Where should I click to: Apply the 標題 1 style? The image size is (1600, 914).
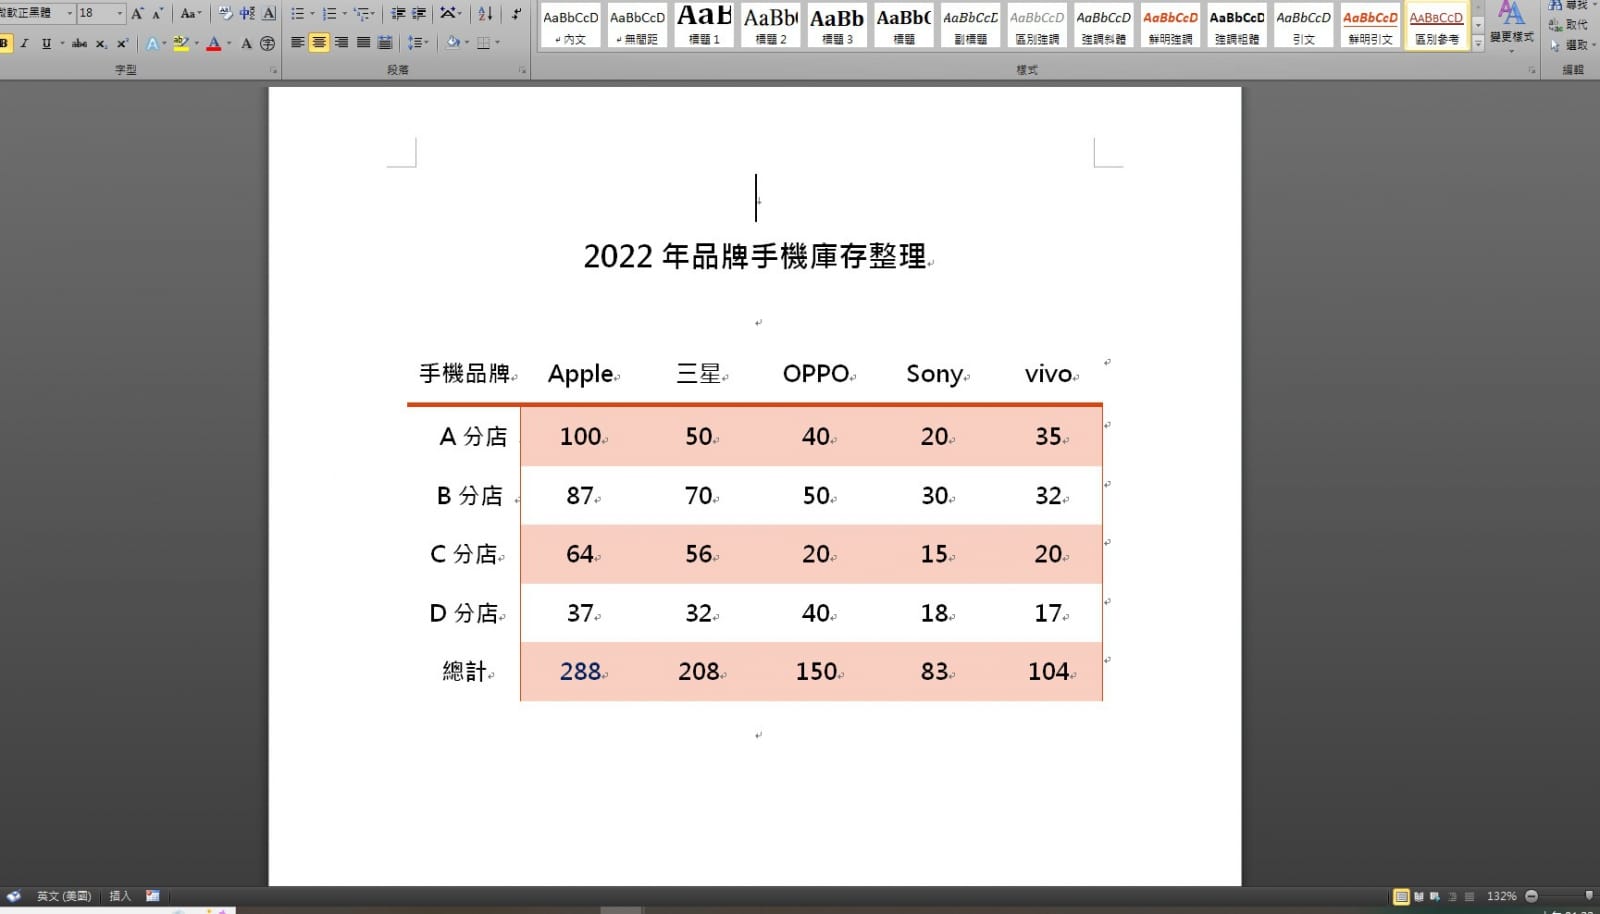pos(704,26)
